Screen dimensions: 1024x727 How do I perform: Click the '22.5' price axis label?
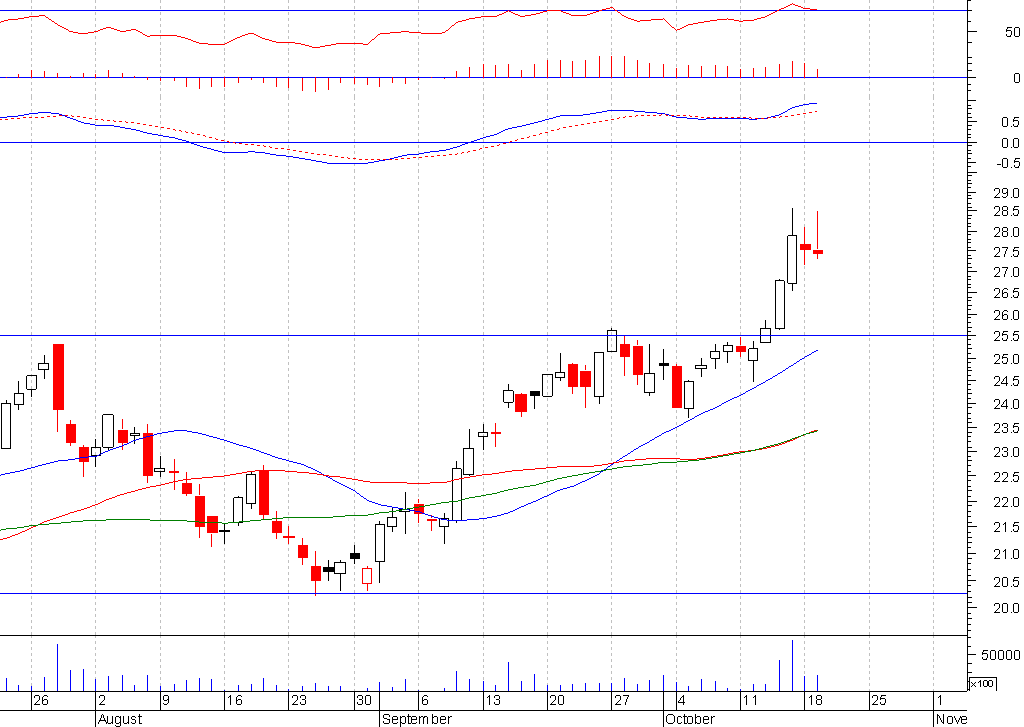1006,477
